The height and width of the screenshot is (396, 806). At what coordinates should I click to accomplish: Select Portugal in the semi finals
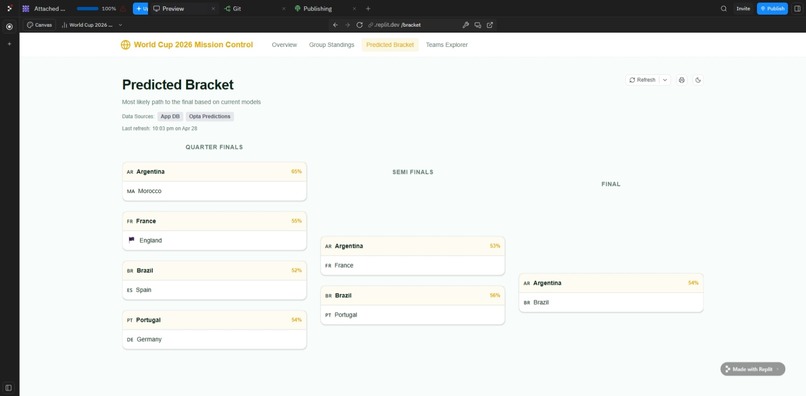(x=413, y=315)
